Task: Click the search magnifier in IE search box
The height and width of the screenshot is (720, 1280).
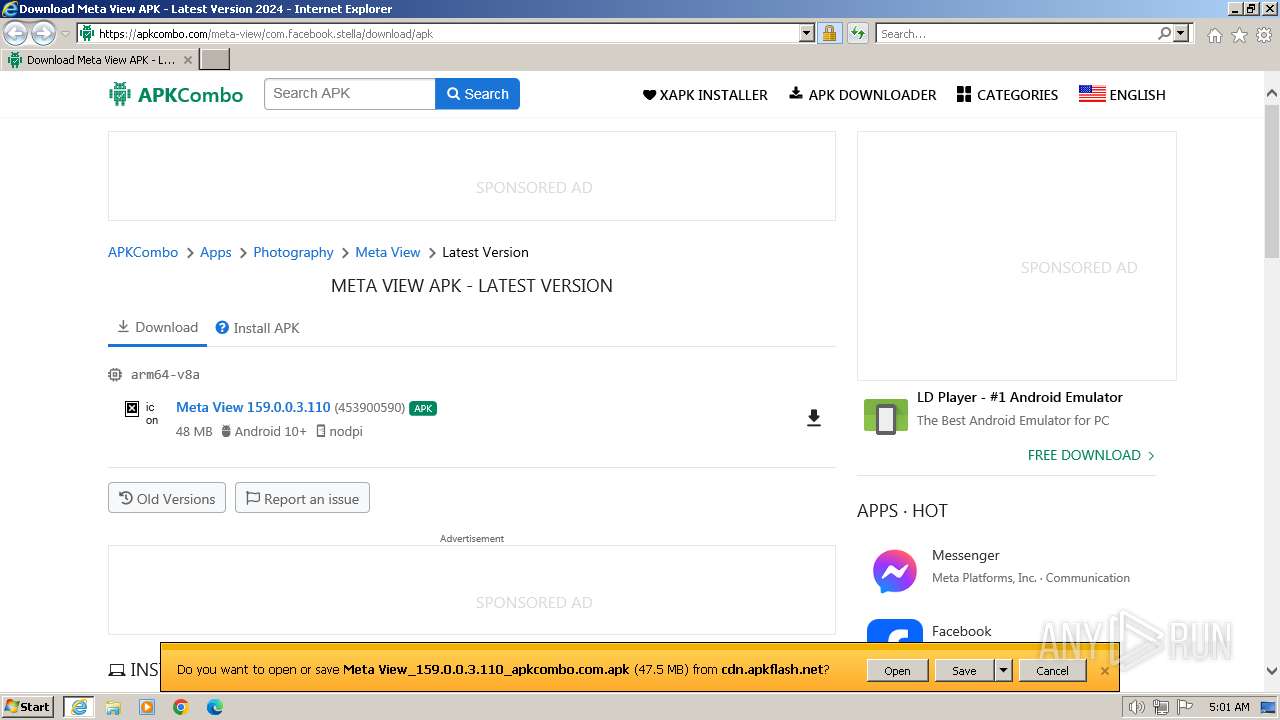Action: click(x=1164, y=34)
